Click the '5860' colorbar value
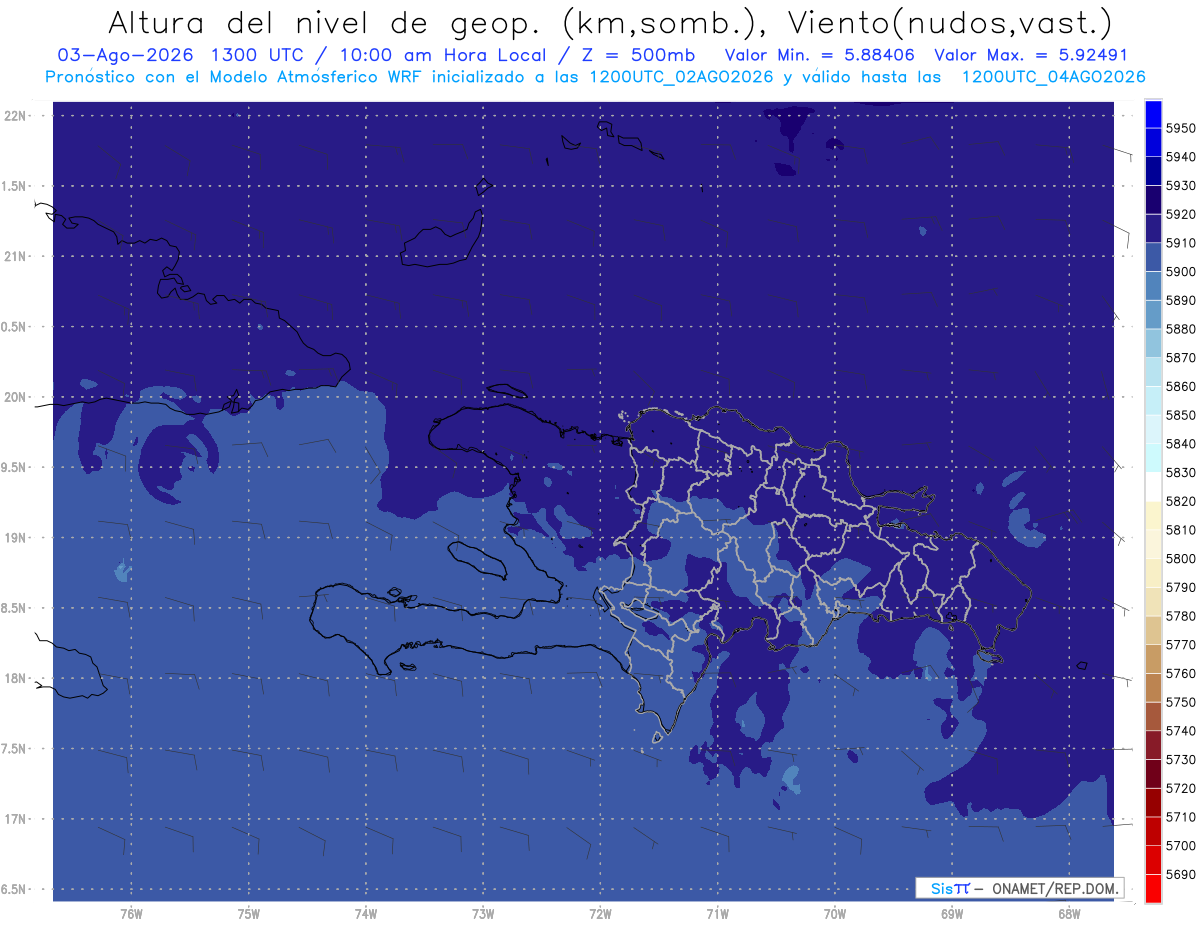Image resolution: width=1200 pixels, height=927 pixels. tap(1180, 386)
